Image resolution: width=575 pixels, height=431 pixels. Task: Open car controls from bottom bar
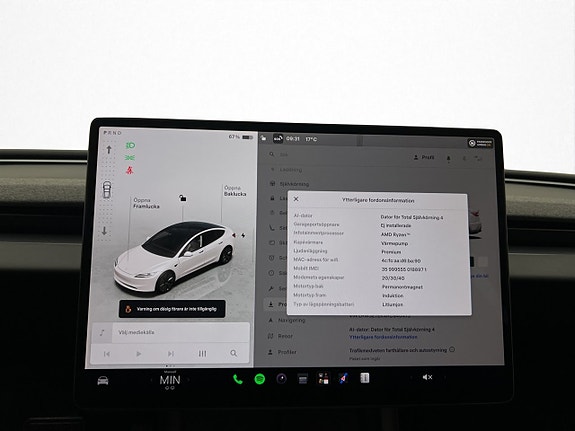(103, 381)
